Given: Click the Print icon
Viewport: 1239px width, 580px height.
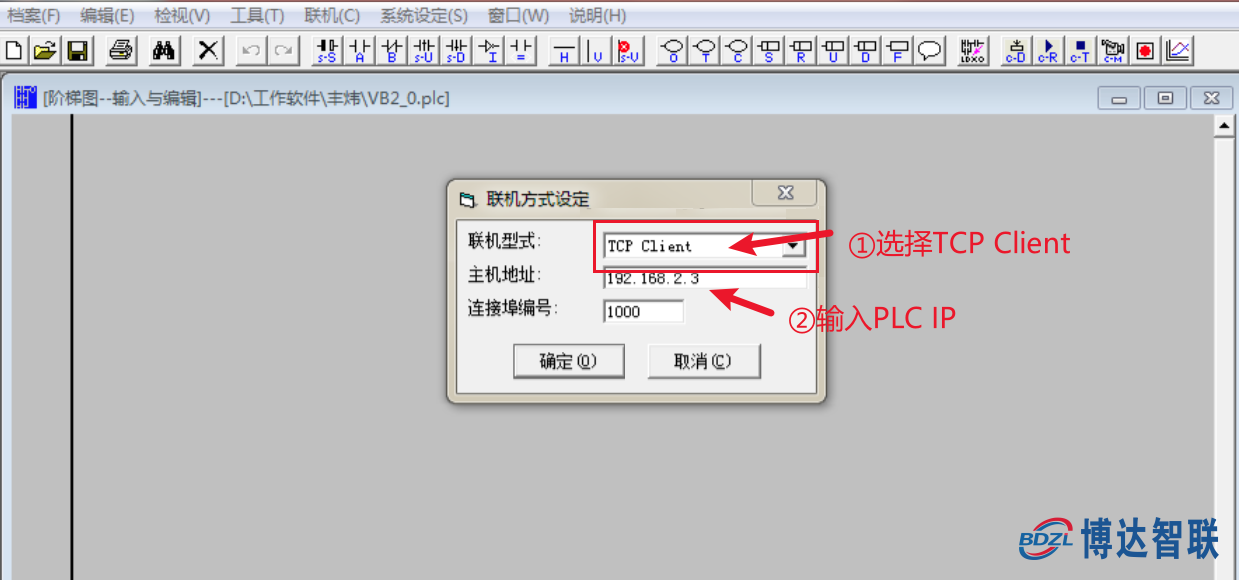Looking at the screenshot, I should pos(120,50).
